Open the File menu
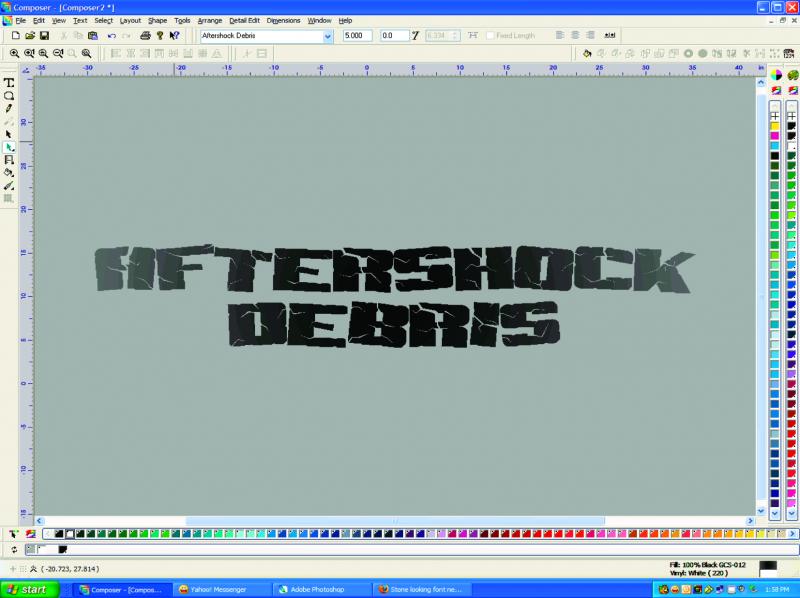The height and width of the screenshot is (598, 800). [x=21, y=20]
